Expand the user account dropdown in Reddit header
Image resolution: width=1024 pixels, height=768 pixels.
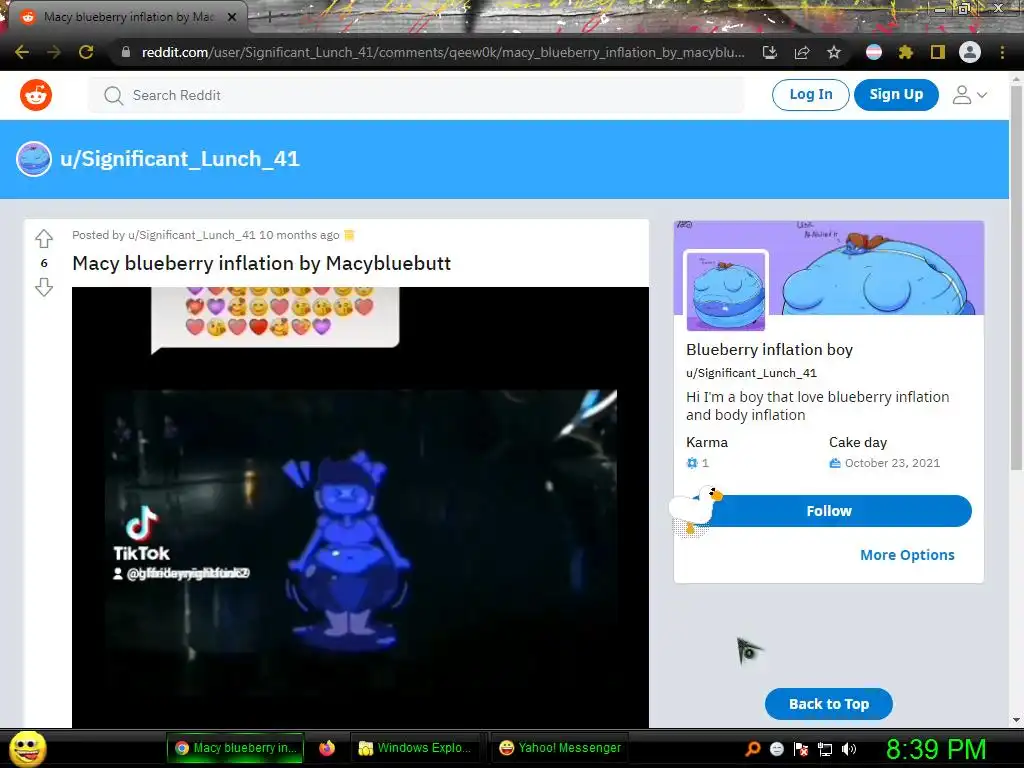970,95
